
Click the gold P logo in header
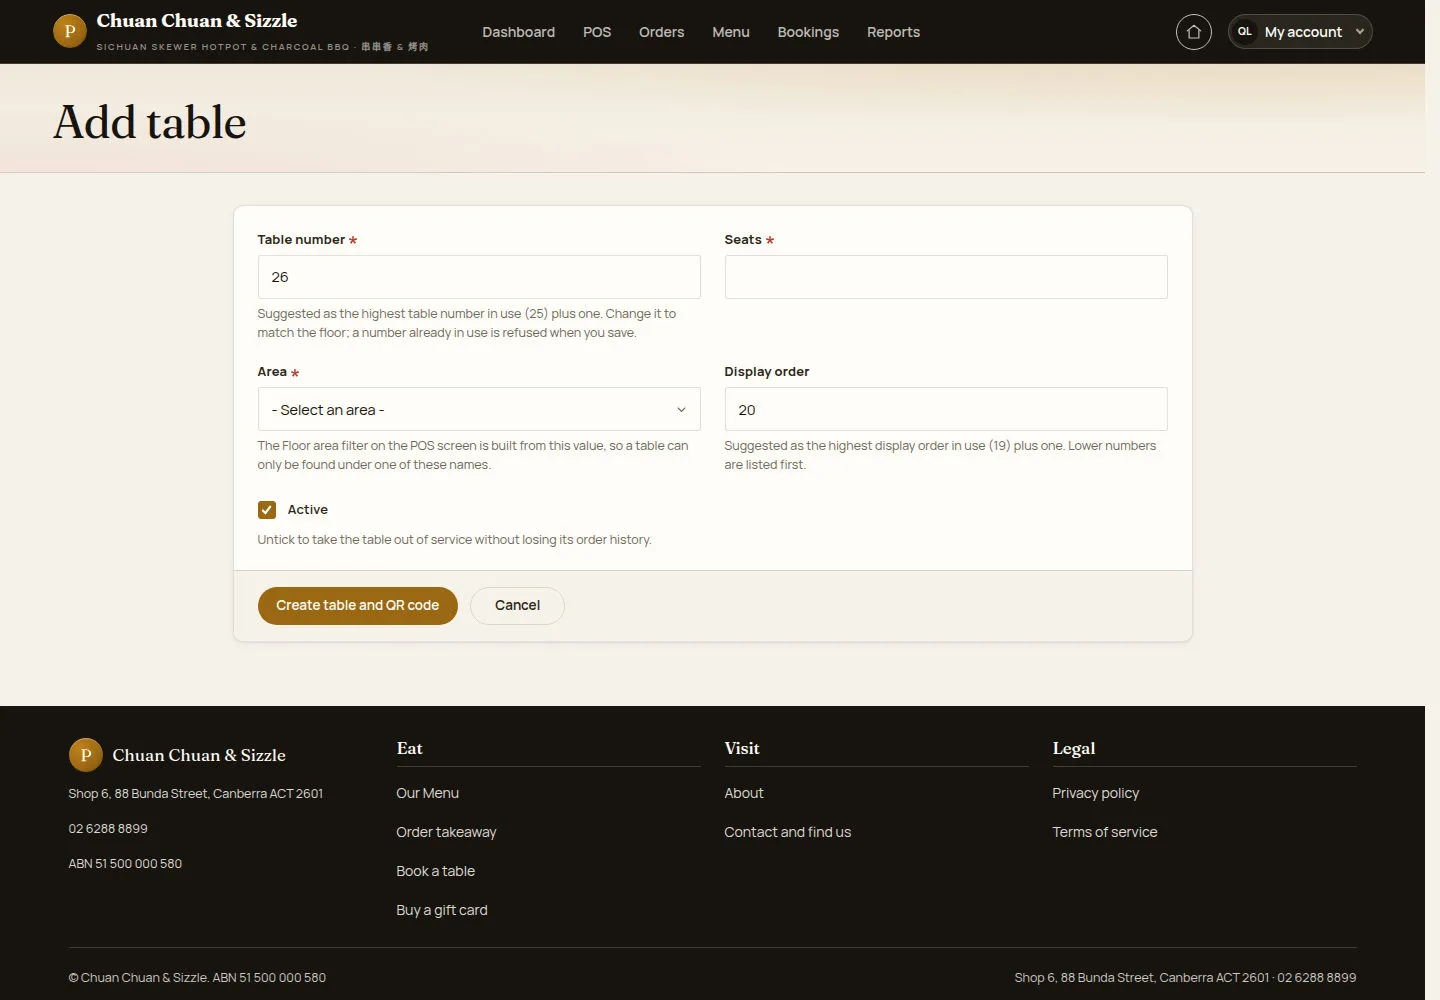coord(69,31)
